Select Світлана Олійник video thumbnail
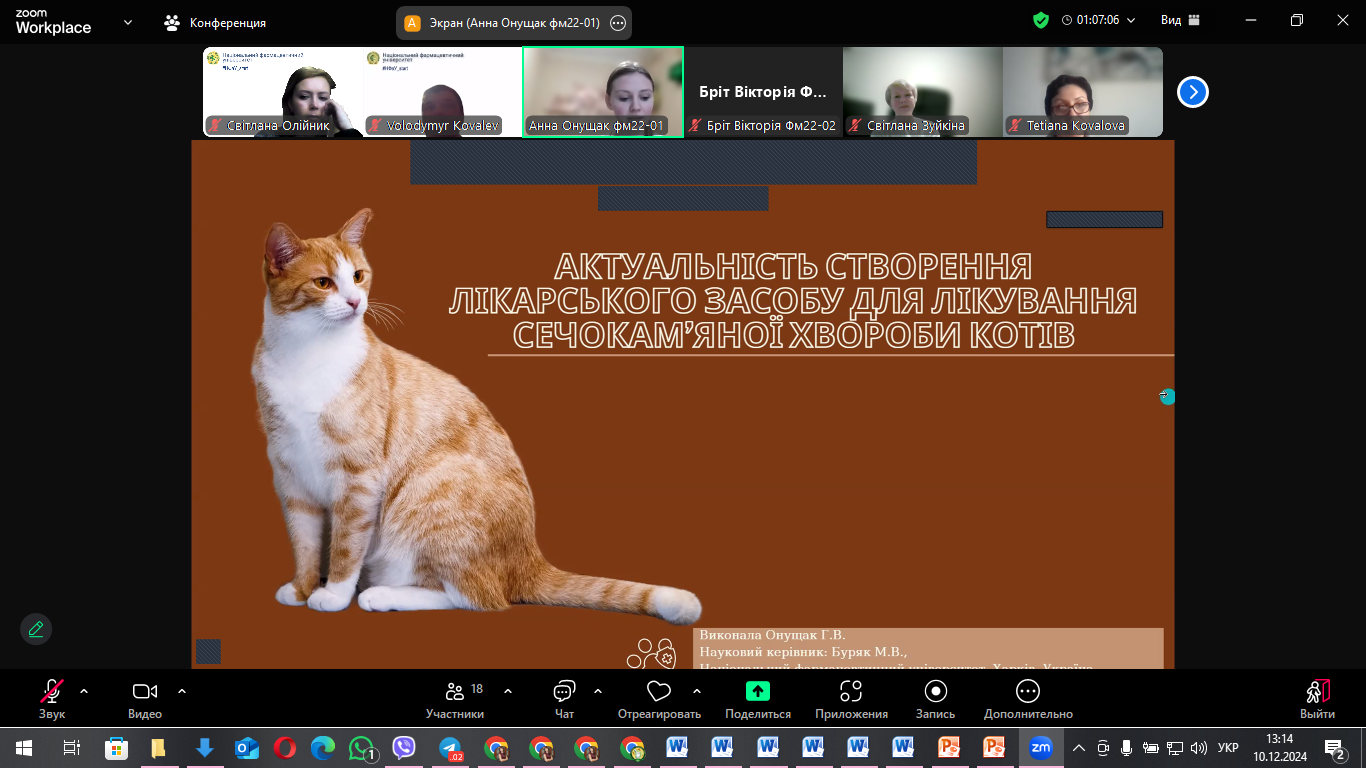 tap(283, 91)
